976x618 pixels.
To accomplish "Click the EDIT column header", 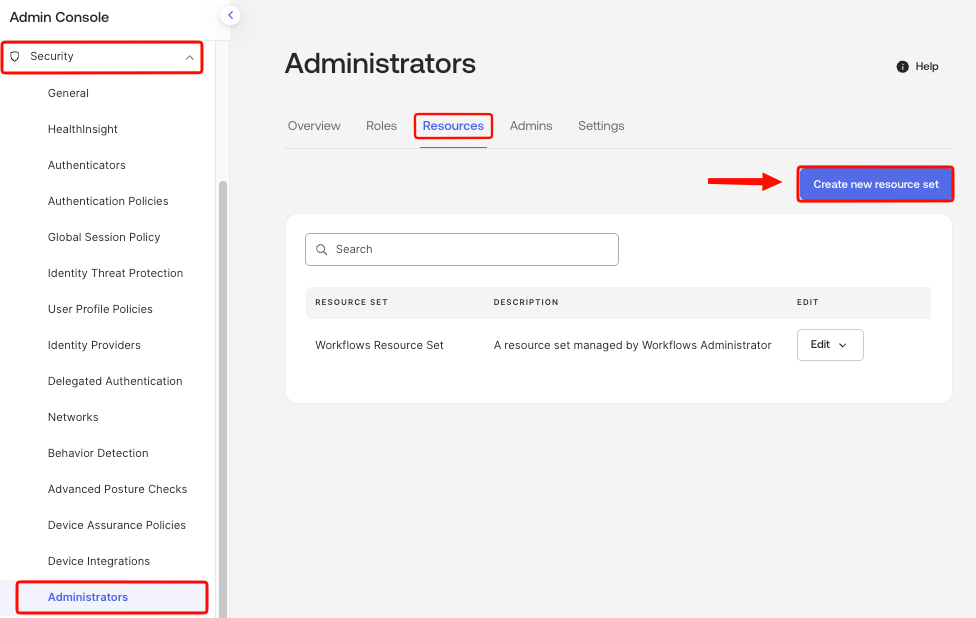I will point(807,302).
